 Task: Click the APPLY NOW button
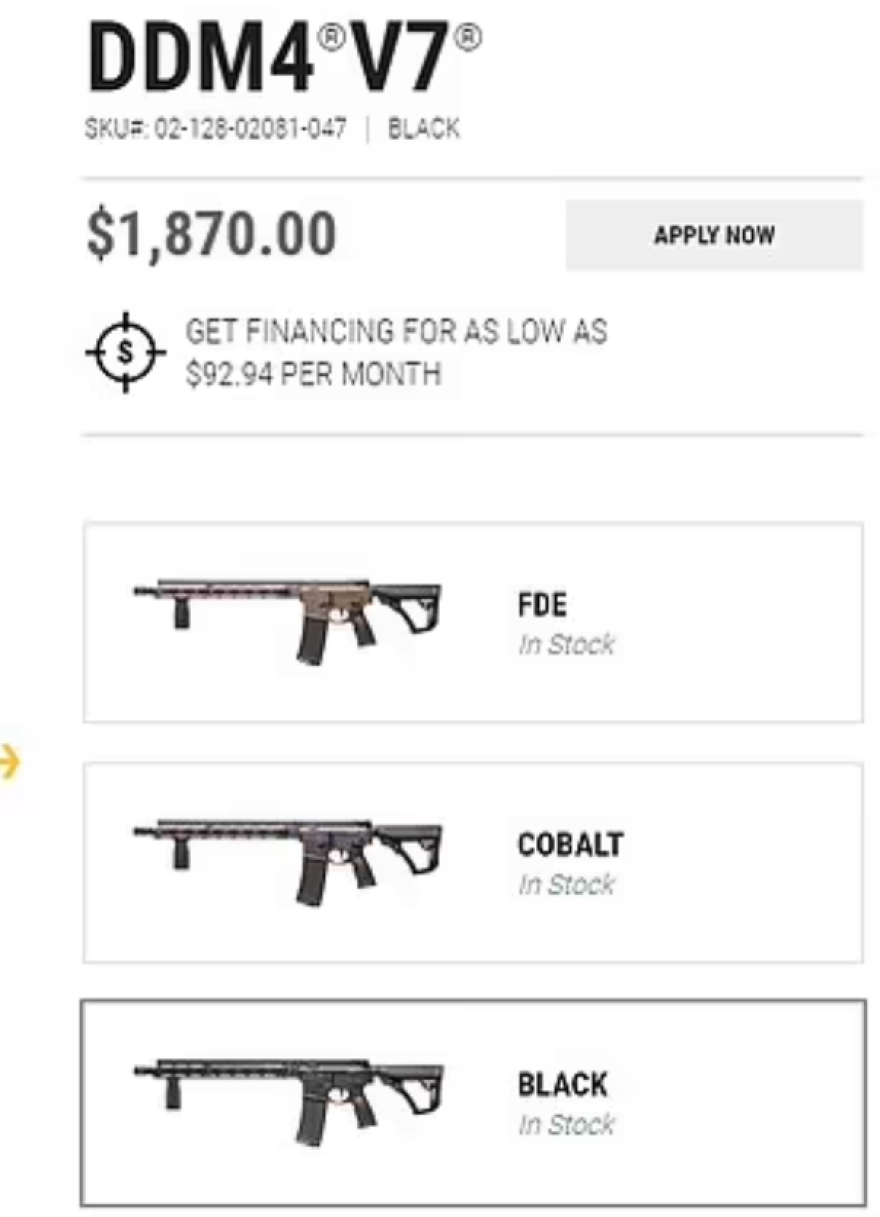(714, 236)
